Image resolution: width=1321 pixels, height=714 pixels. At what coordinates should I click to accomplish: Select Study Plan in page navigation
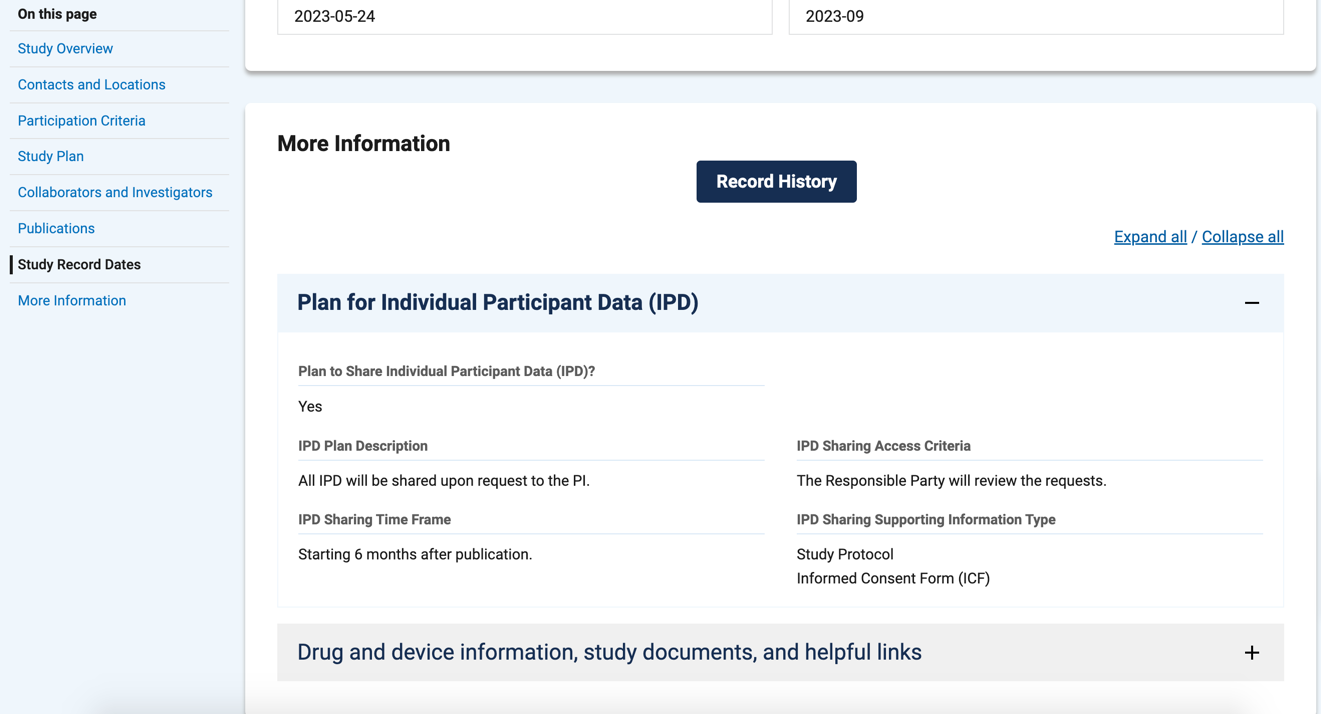[x=50, y=157]
